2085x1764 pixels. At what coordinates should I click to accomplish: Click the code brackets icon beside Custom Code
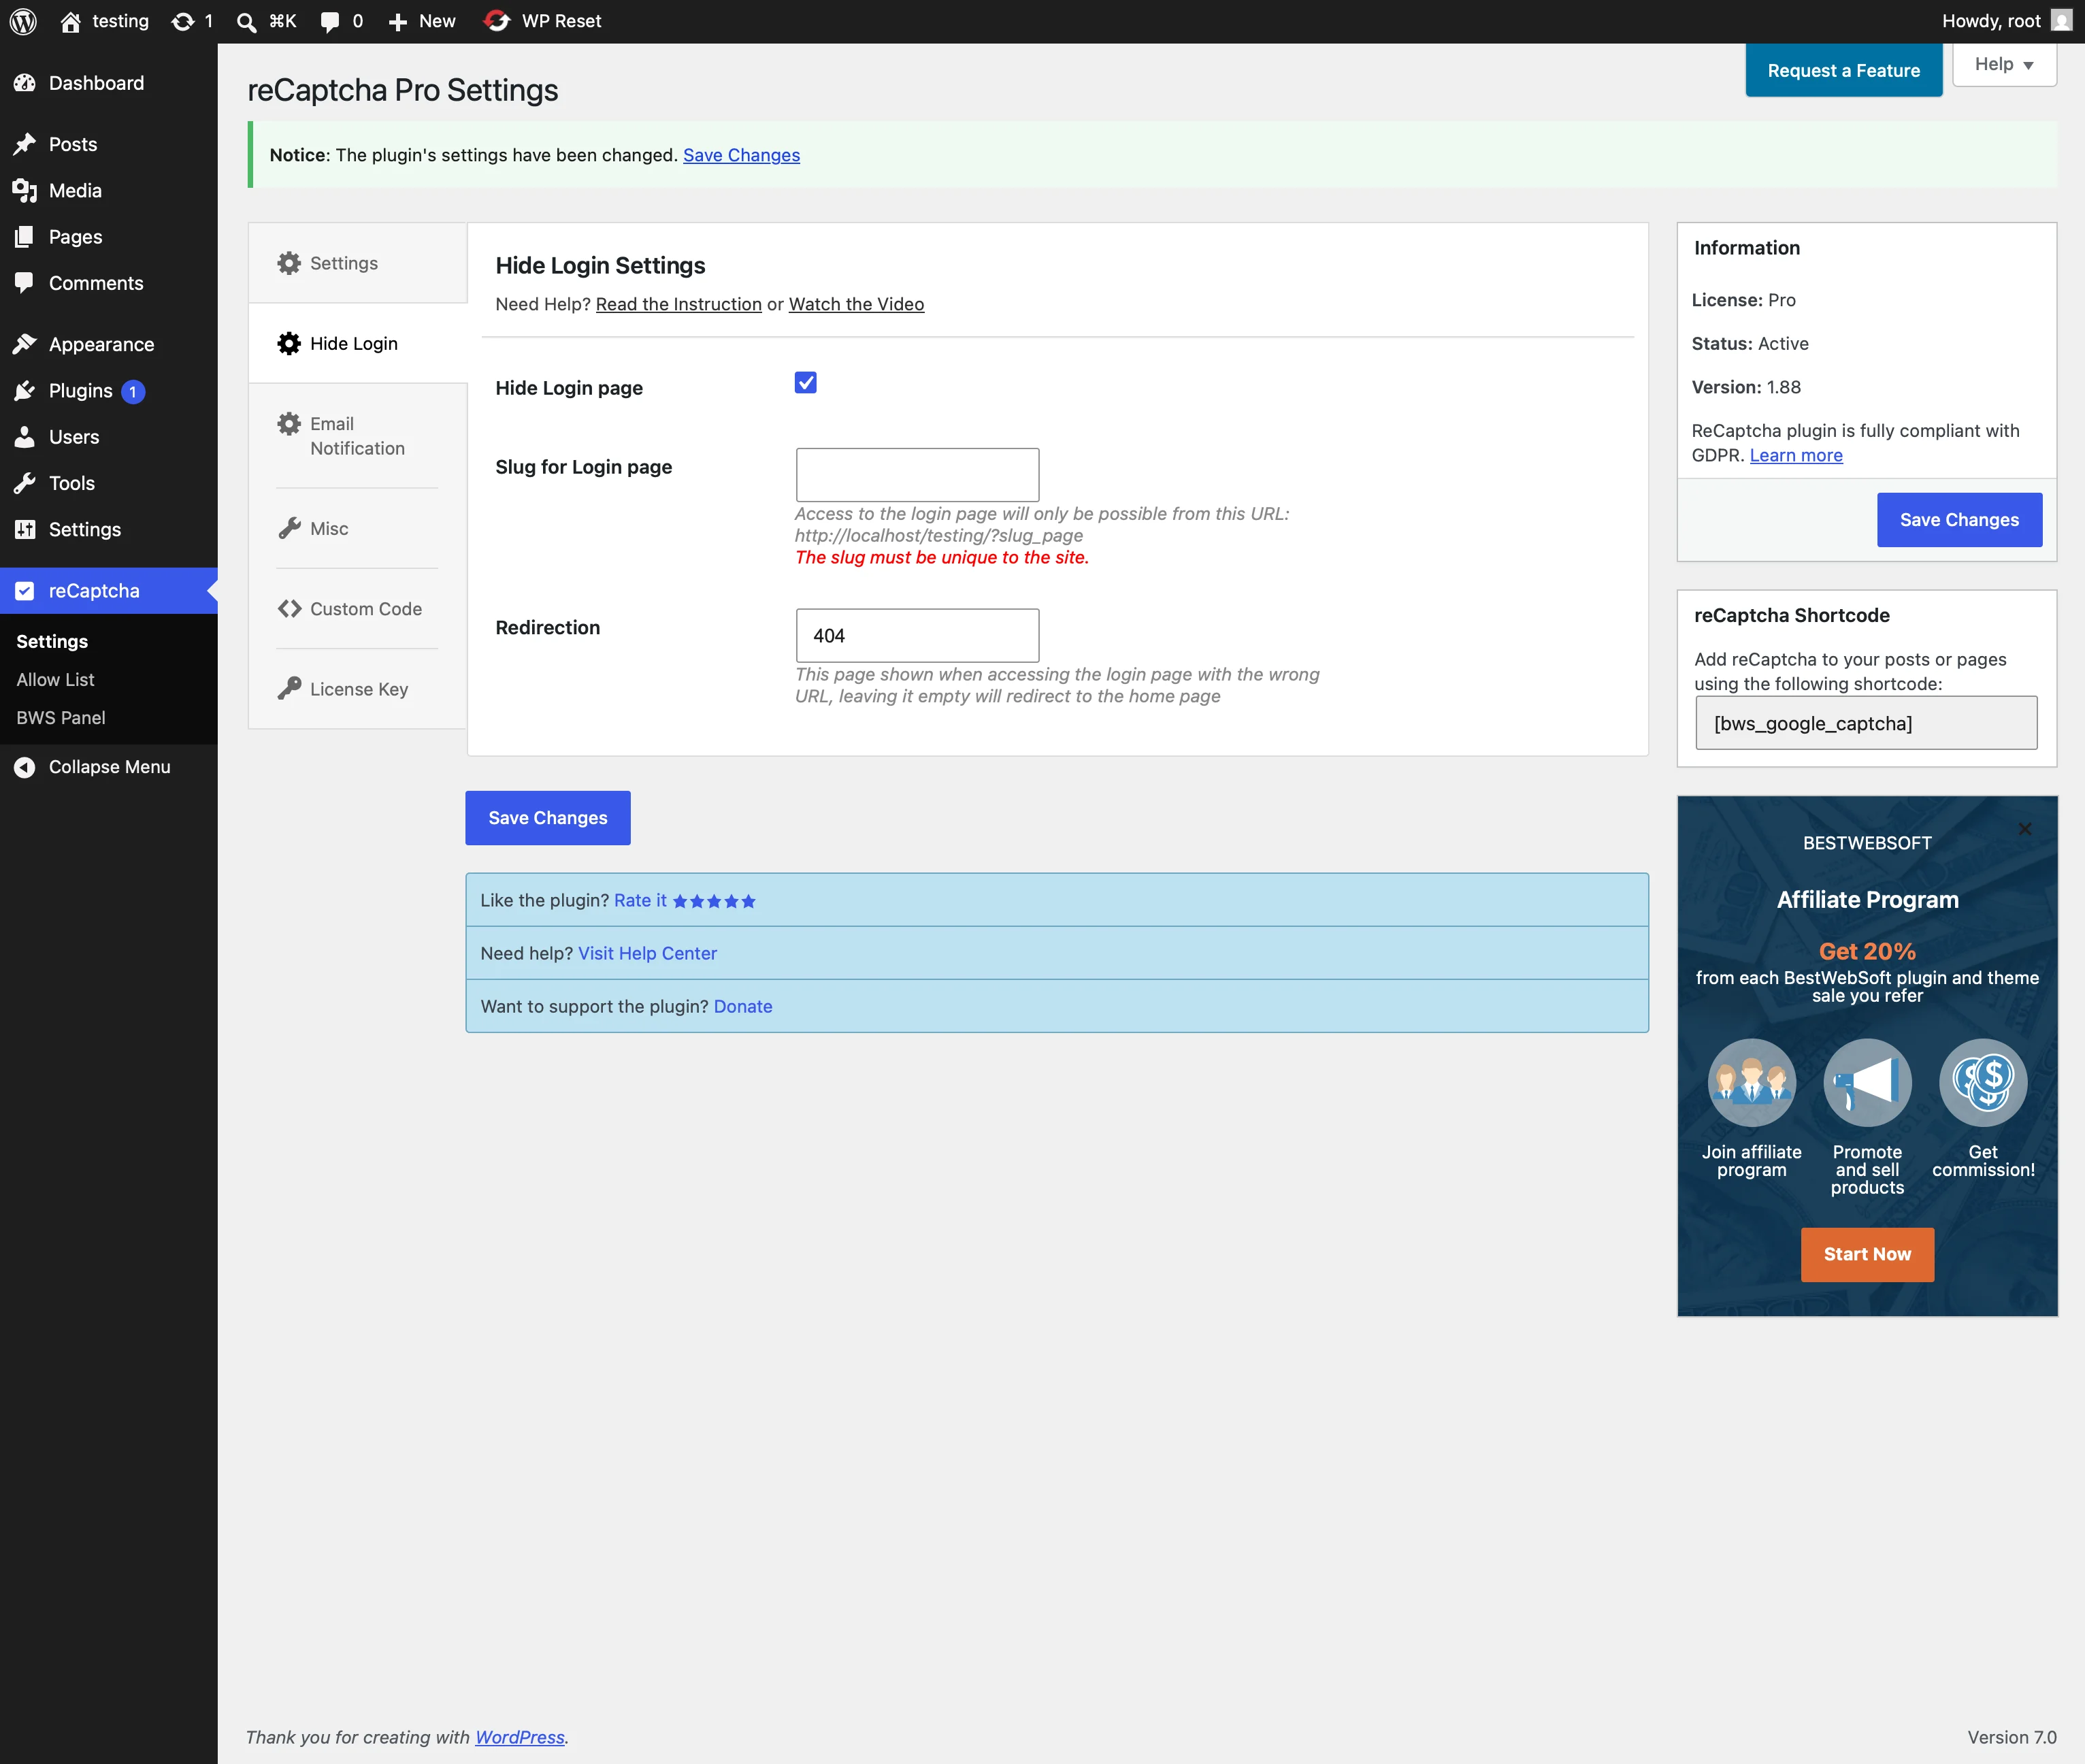coord(289,608)
